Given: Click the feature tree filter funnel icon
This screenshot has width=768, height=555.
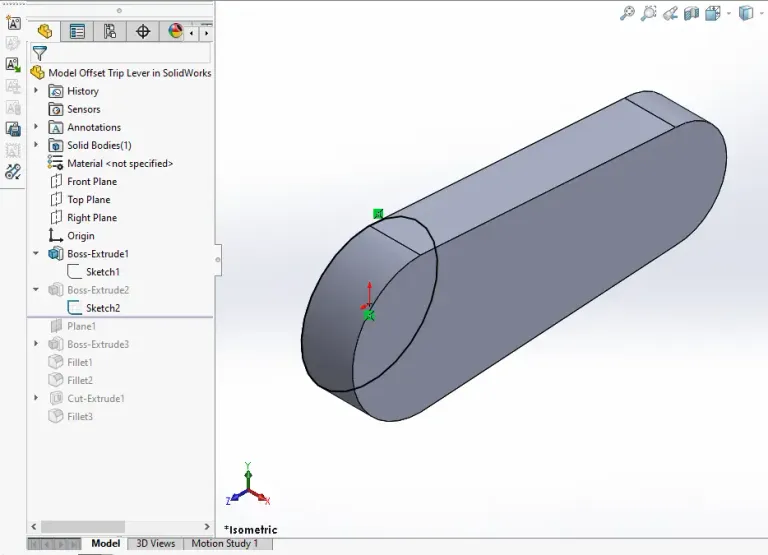Looking at the screenshot, I should pyautogui.click(x=39, y=53).
